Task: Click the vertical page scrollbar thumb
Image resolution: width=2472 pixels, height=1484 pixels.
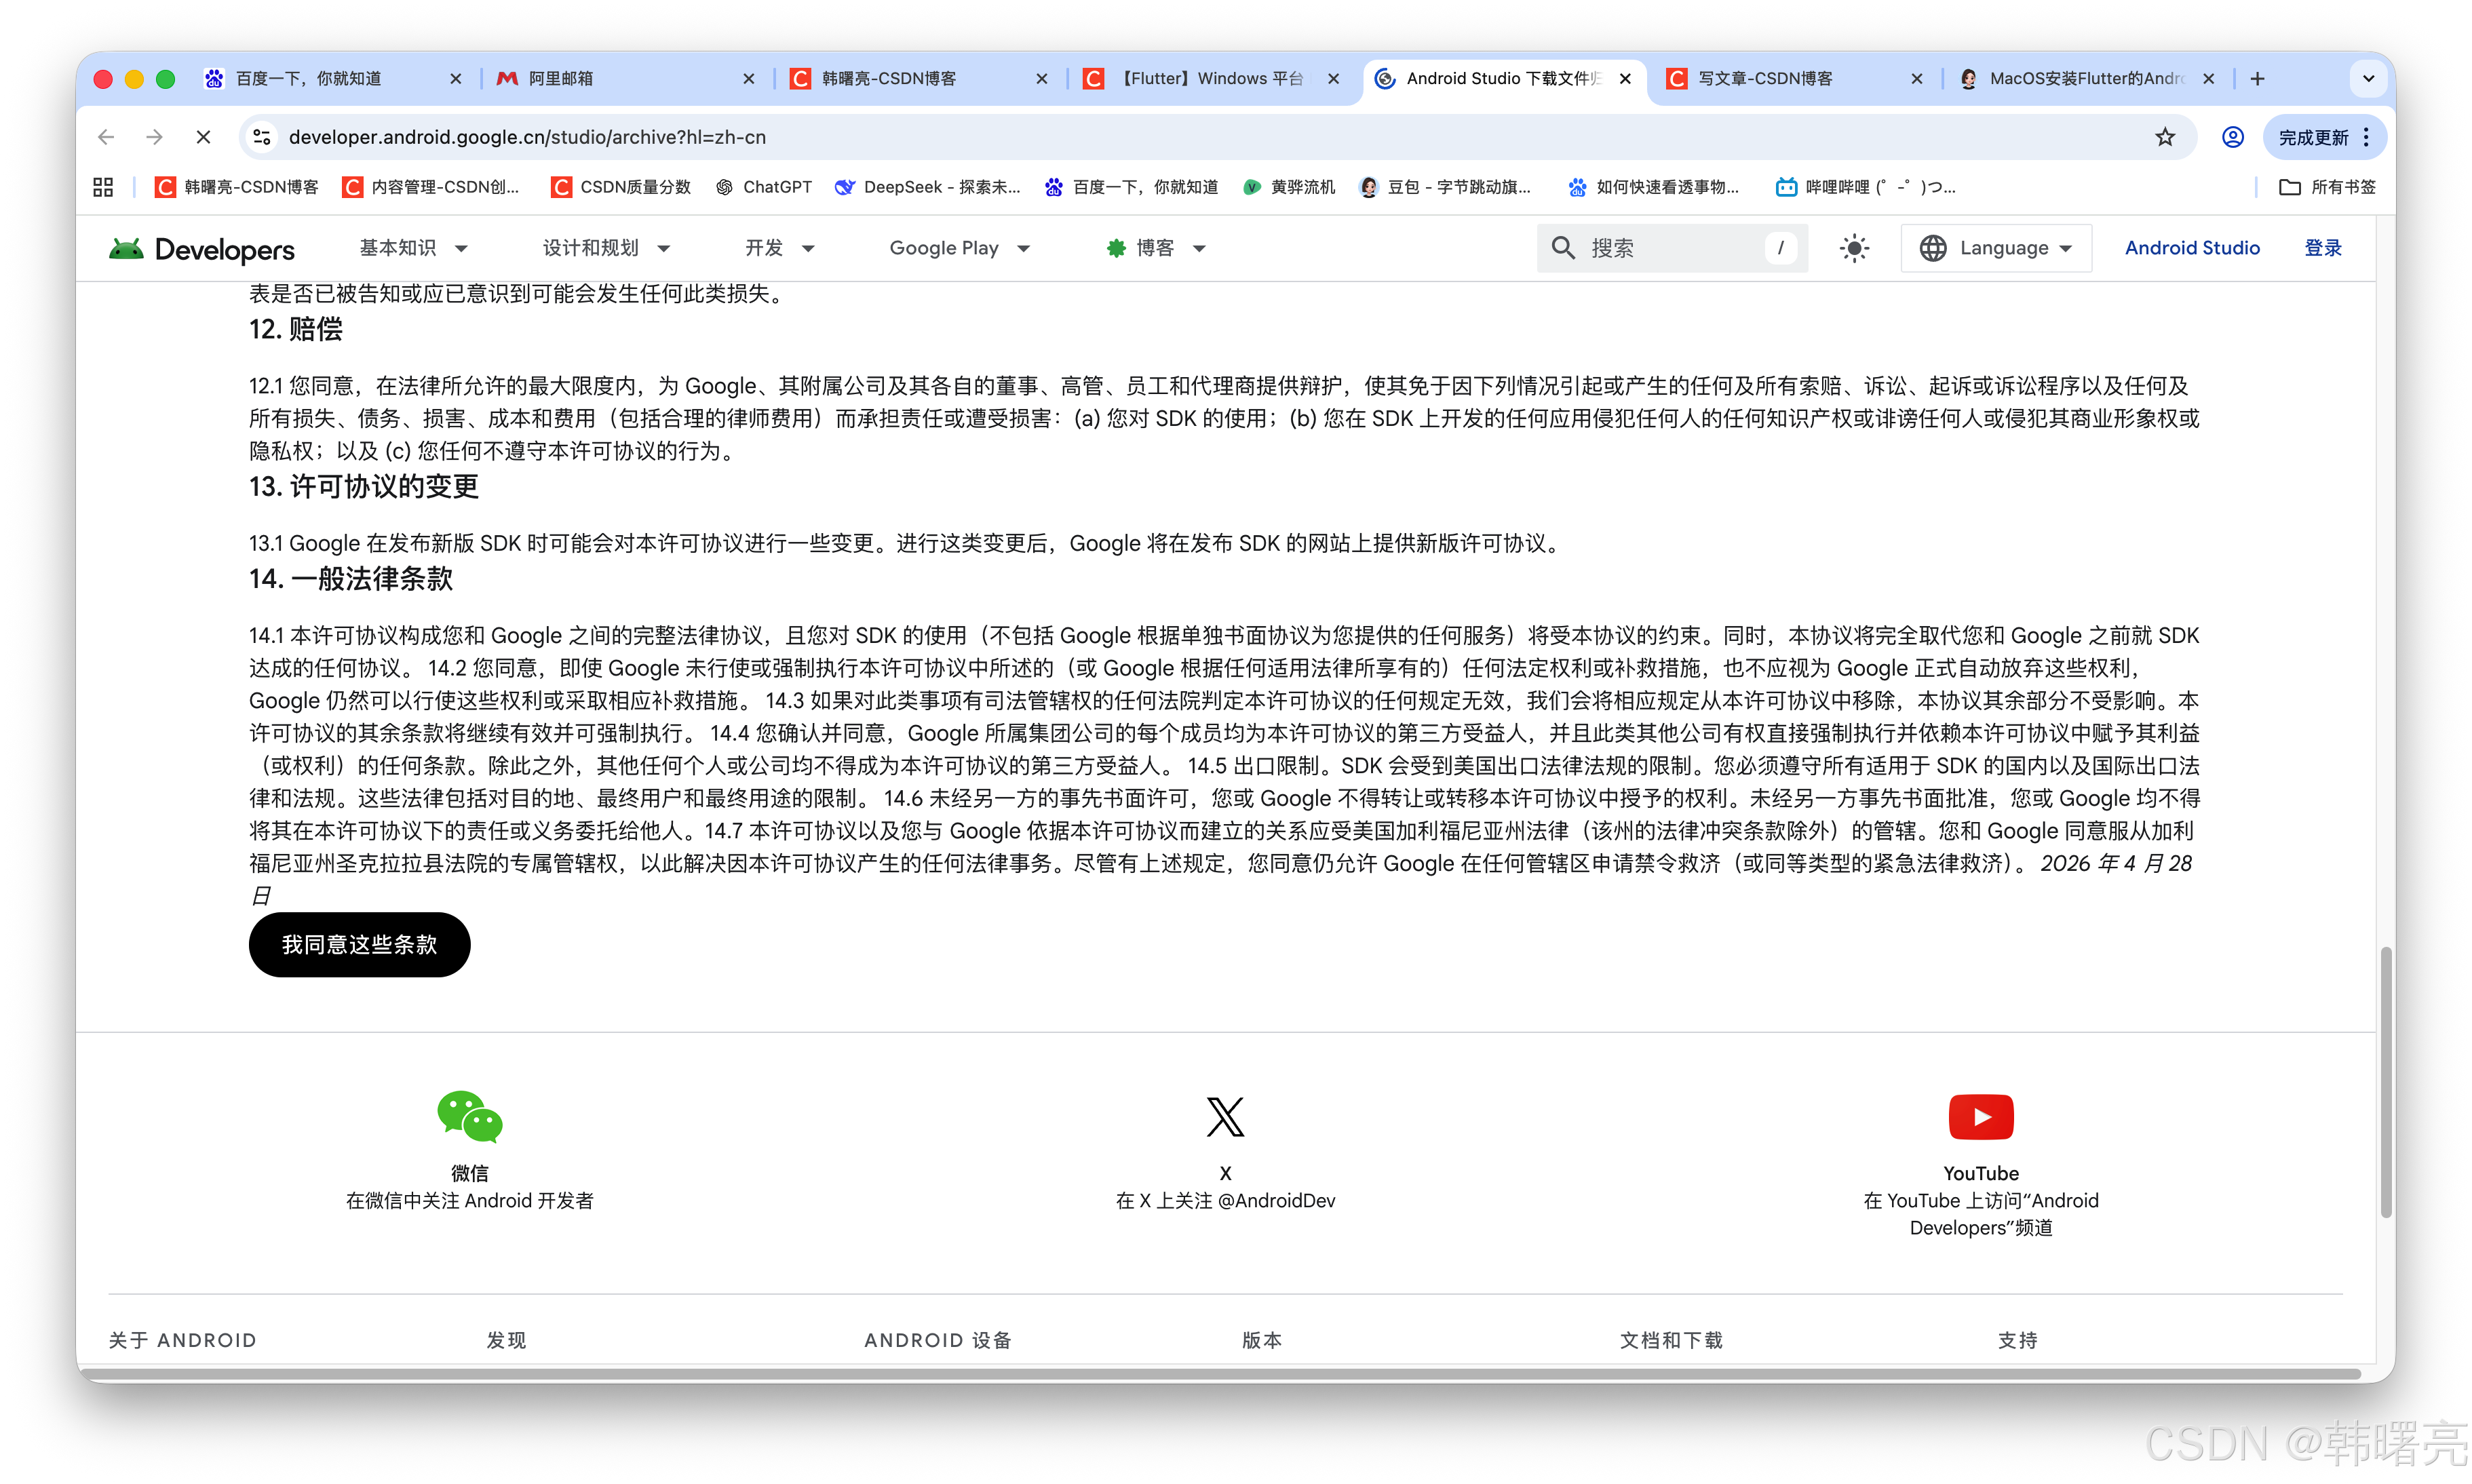Action: (2386, 1082)
